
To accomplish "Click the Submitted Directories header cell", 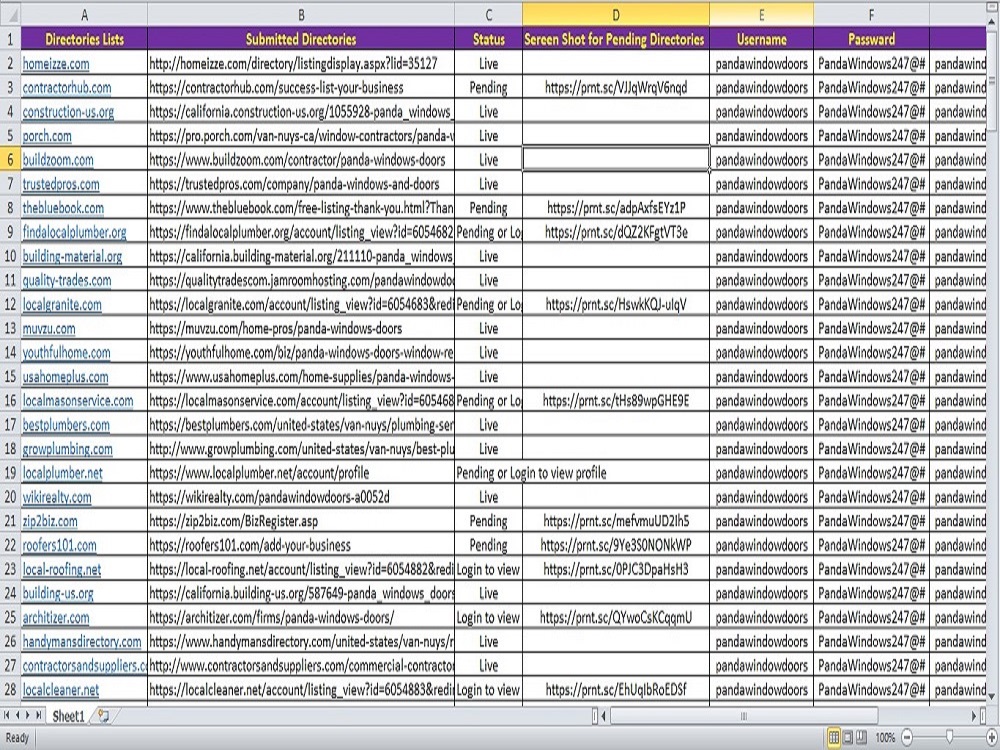I will (x=301, y=39).
